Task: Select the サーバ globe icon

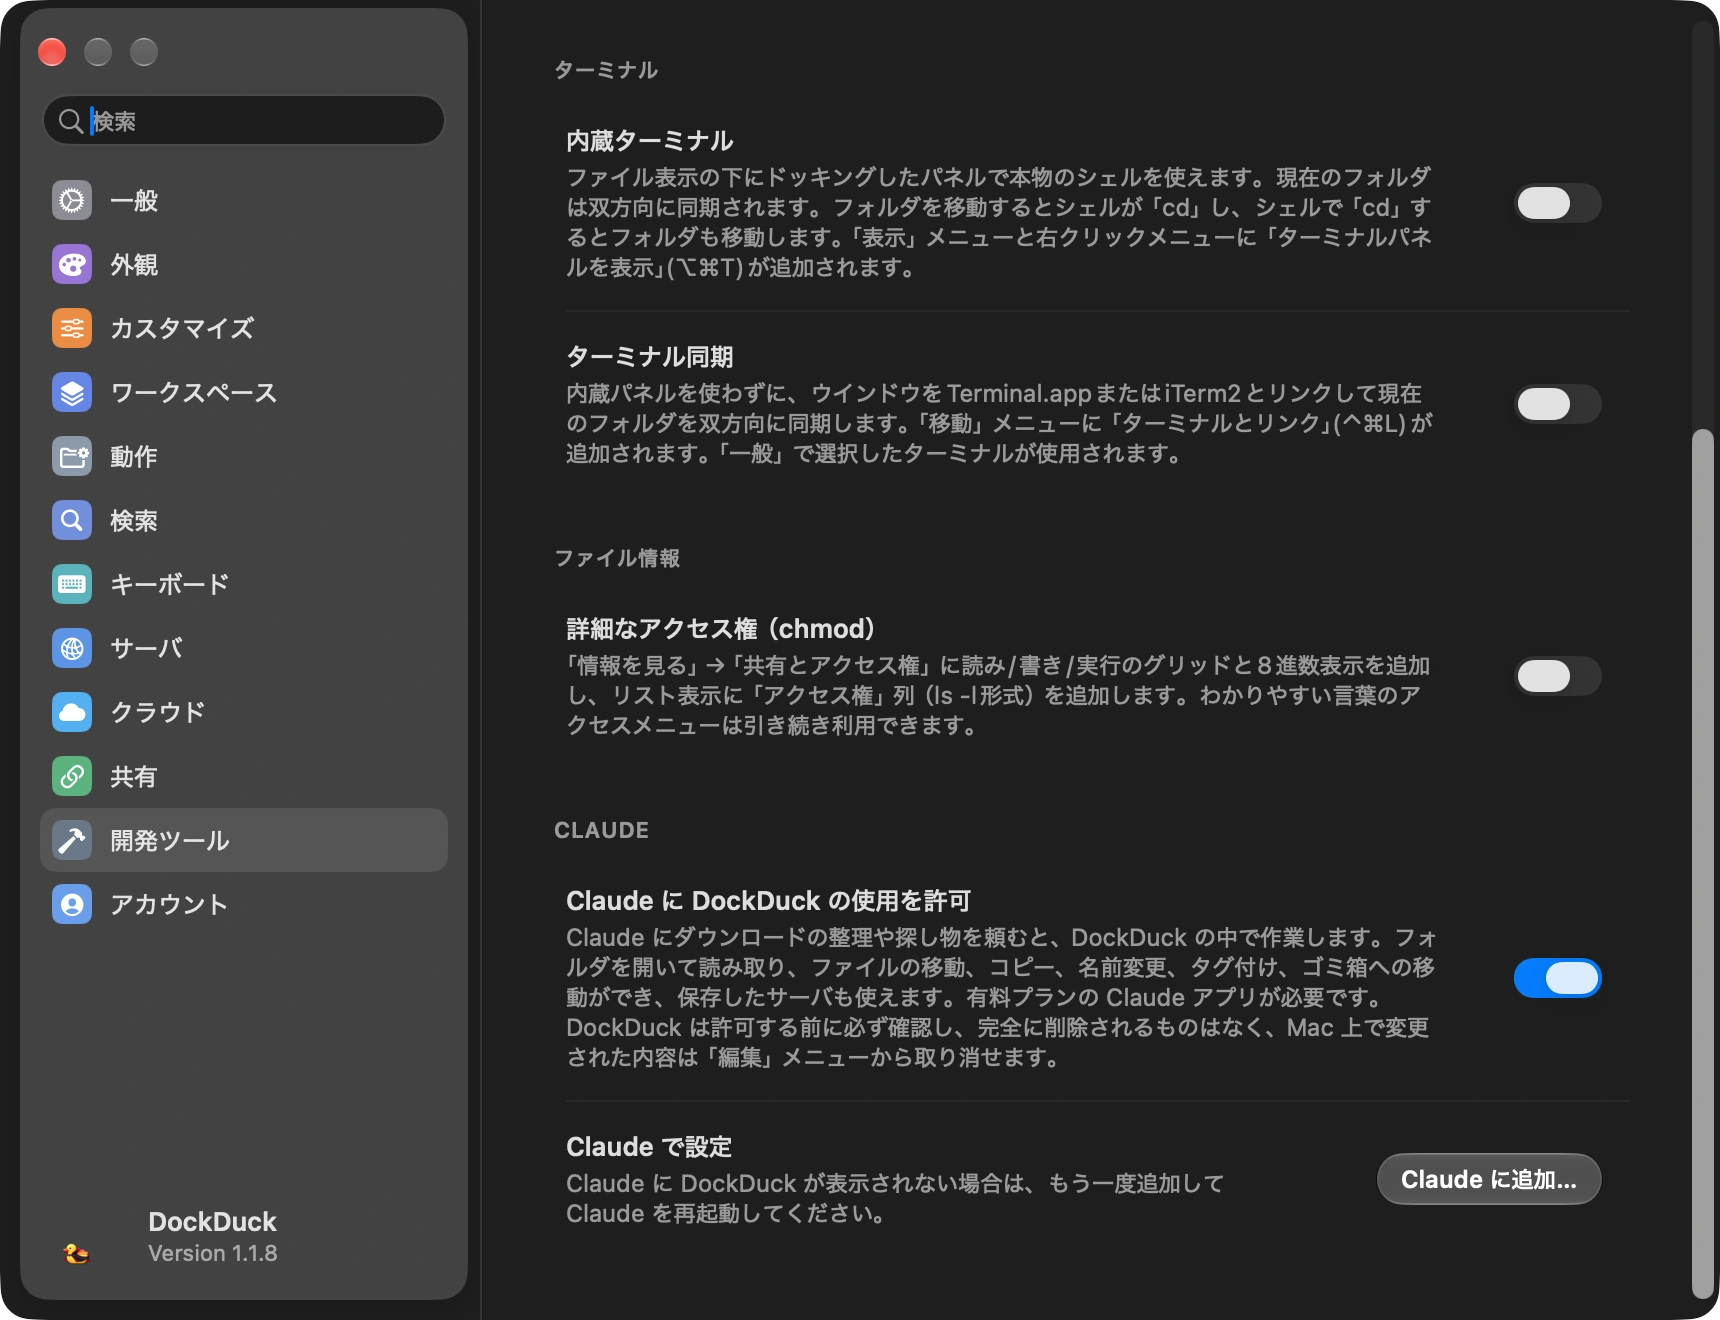Action: pos(72,649)
